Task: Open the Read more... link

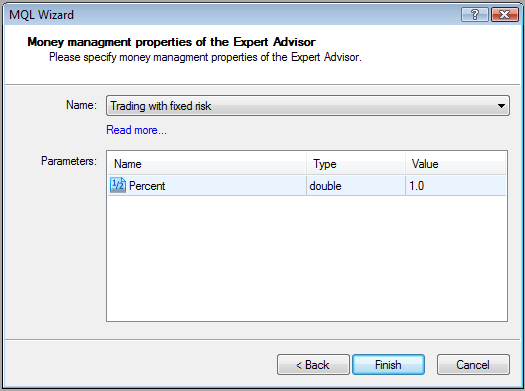Action: pyautogui.click(x=136, y=130)
